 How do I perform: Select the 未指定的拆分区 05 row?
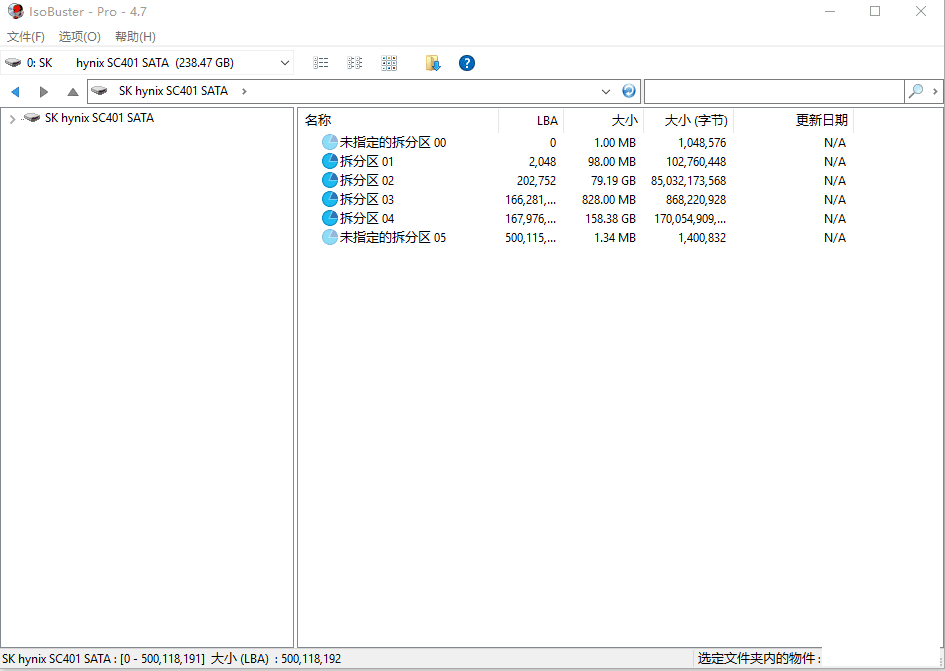pyautogui.click(x=576, y=238)
